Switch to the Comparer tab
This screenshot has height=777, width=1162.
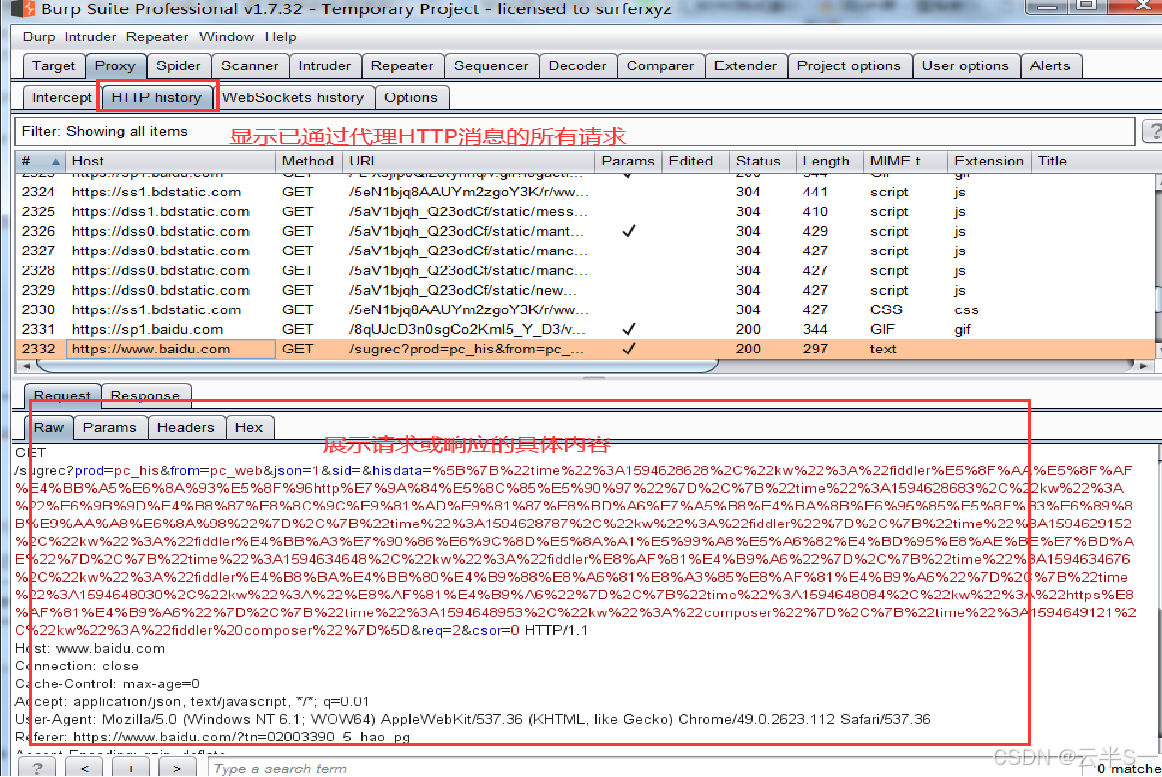pos(660,65)
